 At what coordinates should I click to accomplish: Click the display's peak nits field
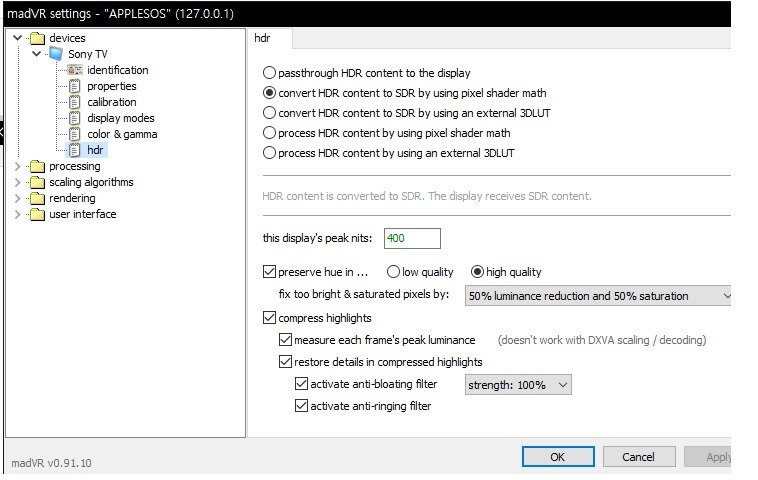[410, 239]
